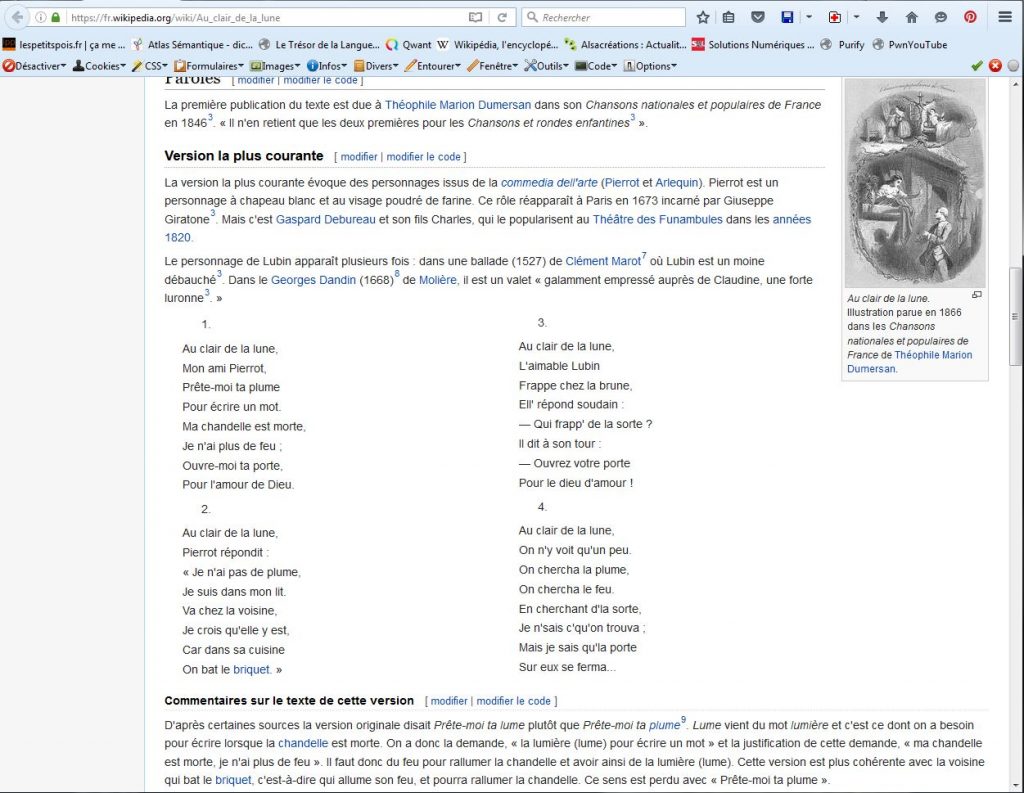
Task: Click the grey circle status icon
Action: (1013, 65)
